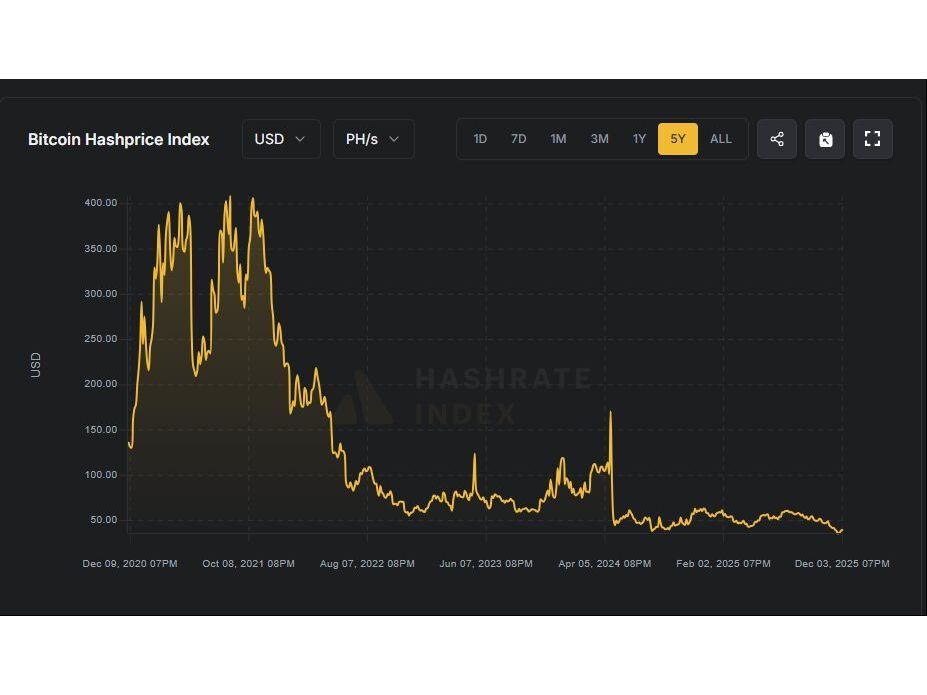The height and width of the screenshot is (695, 927).
Task: Expand the chart with the fullscreen icon
Action: [872, 139]
